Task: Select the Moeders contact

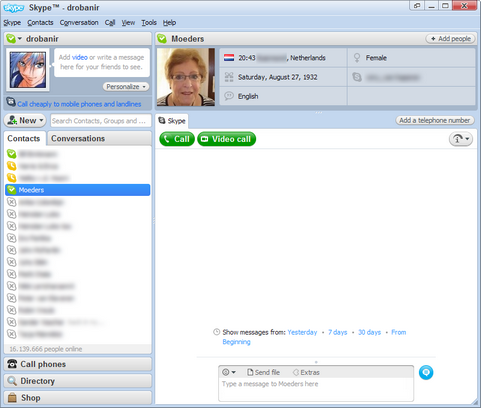Action: coord(78,190)
